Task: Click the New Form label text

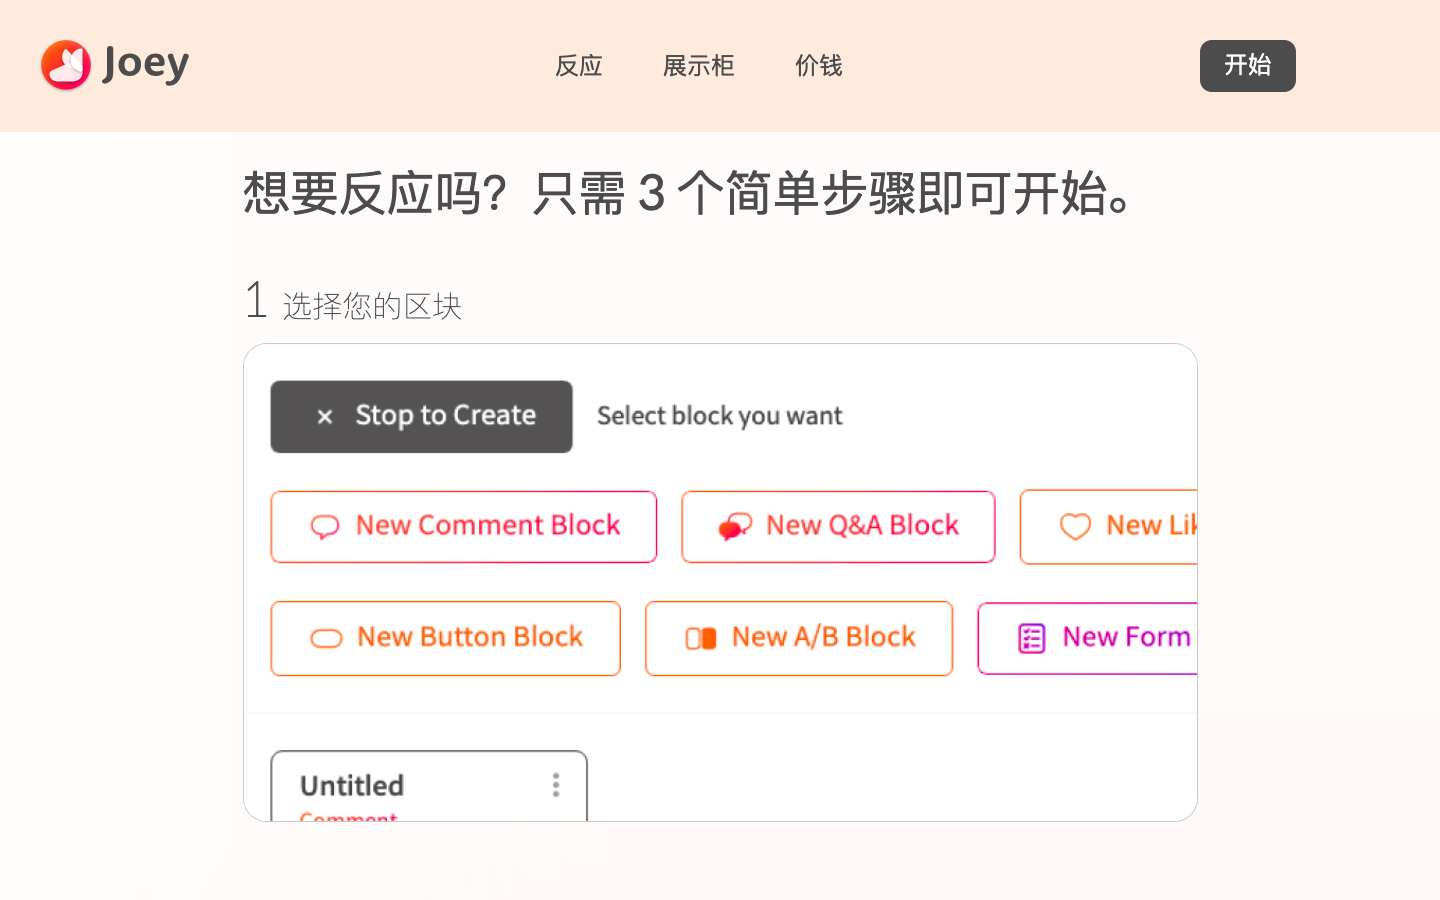Action: pos(1127,638)
